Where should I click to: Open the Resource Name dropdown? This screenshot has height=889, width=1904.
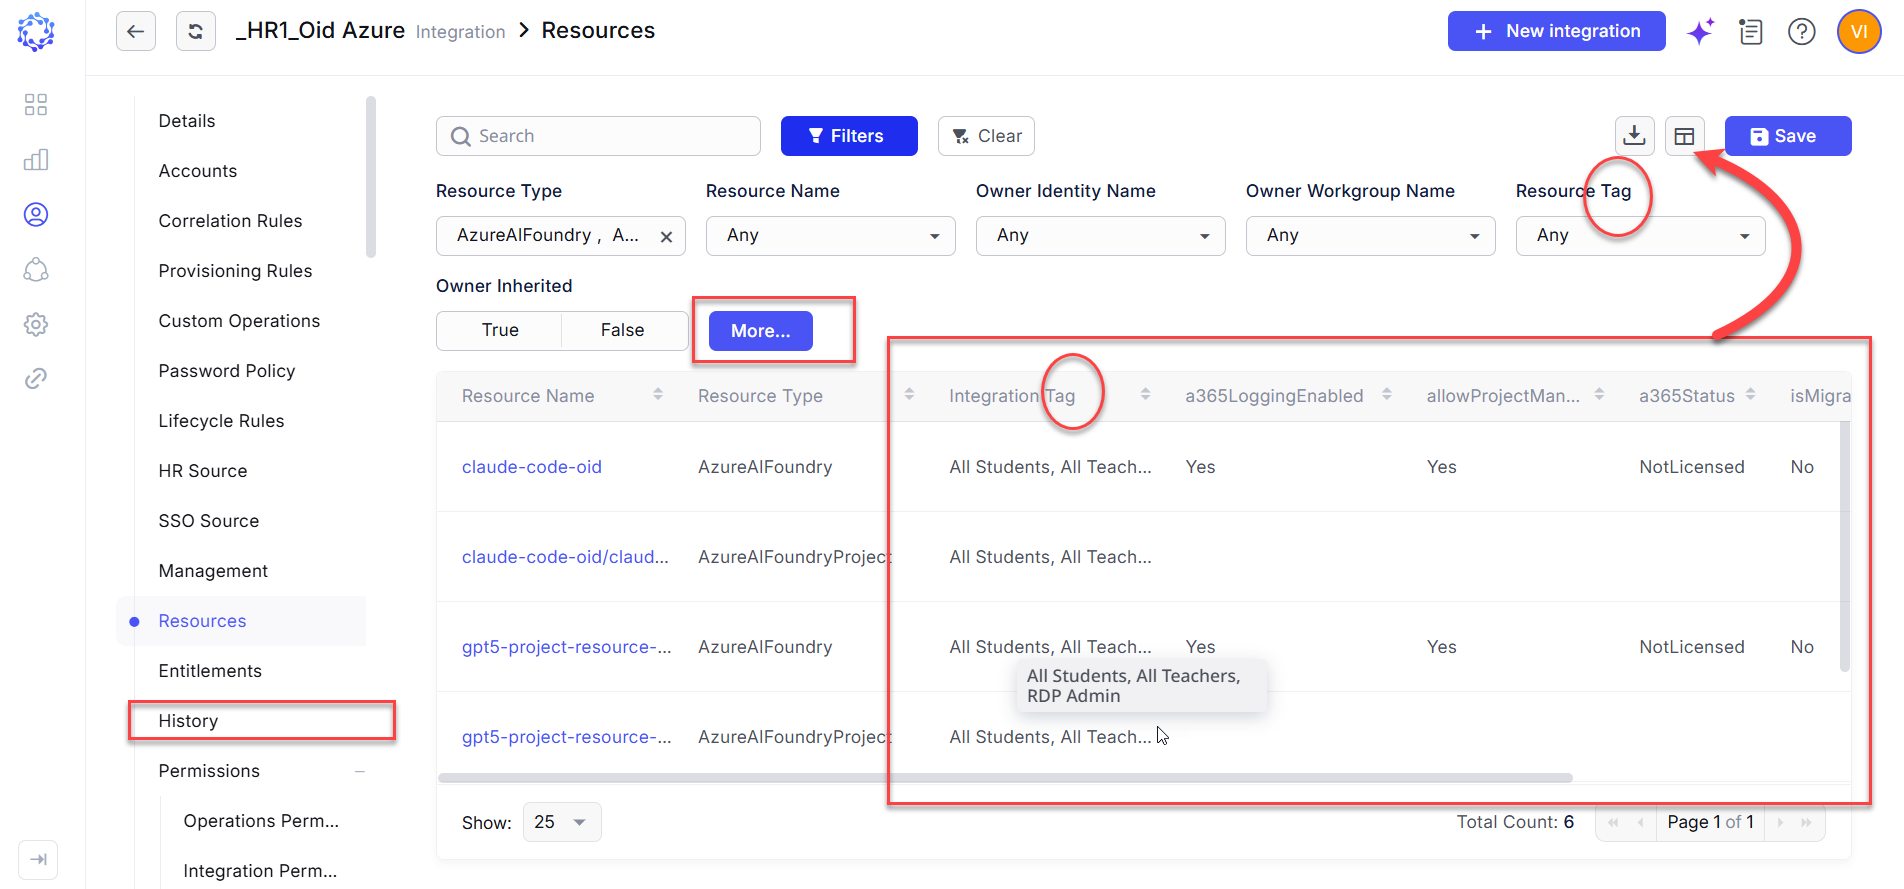pos(831,236)
